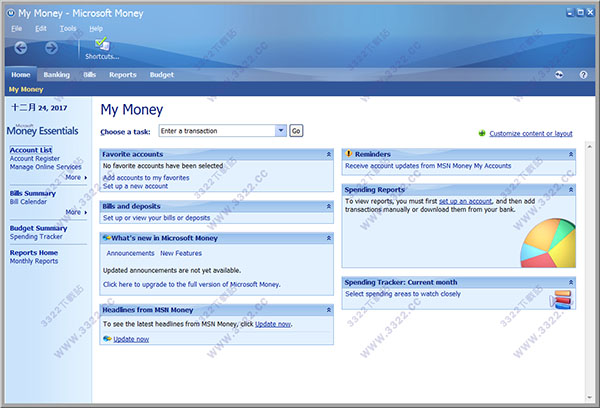600x408 pixels.
Task: Switch to the Budget tab
Action: (x=161, y=75)
